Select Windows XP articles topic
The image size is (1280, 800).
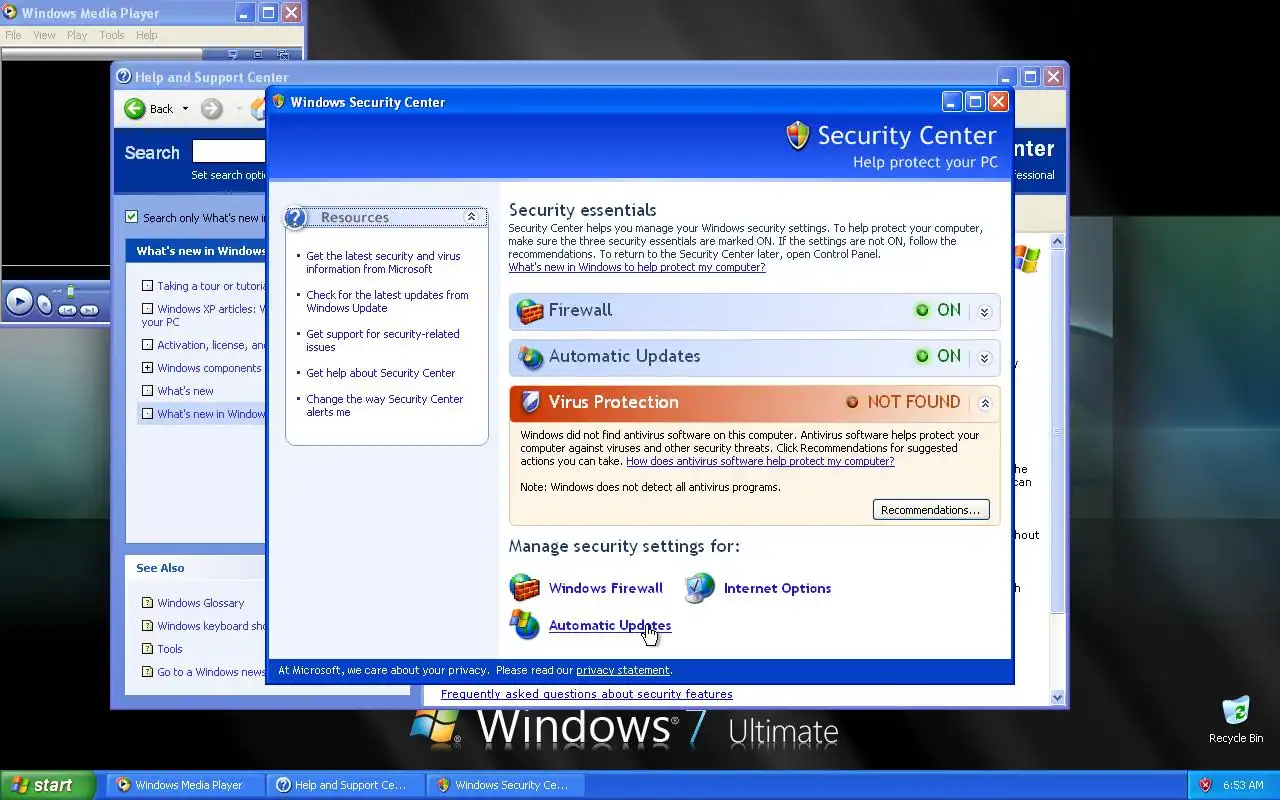pyautogui.click(x=204, y=315)
